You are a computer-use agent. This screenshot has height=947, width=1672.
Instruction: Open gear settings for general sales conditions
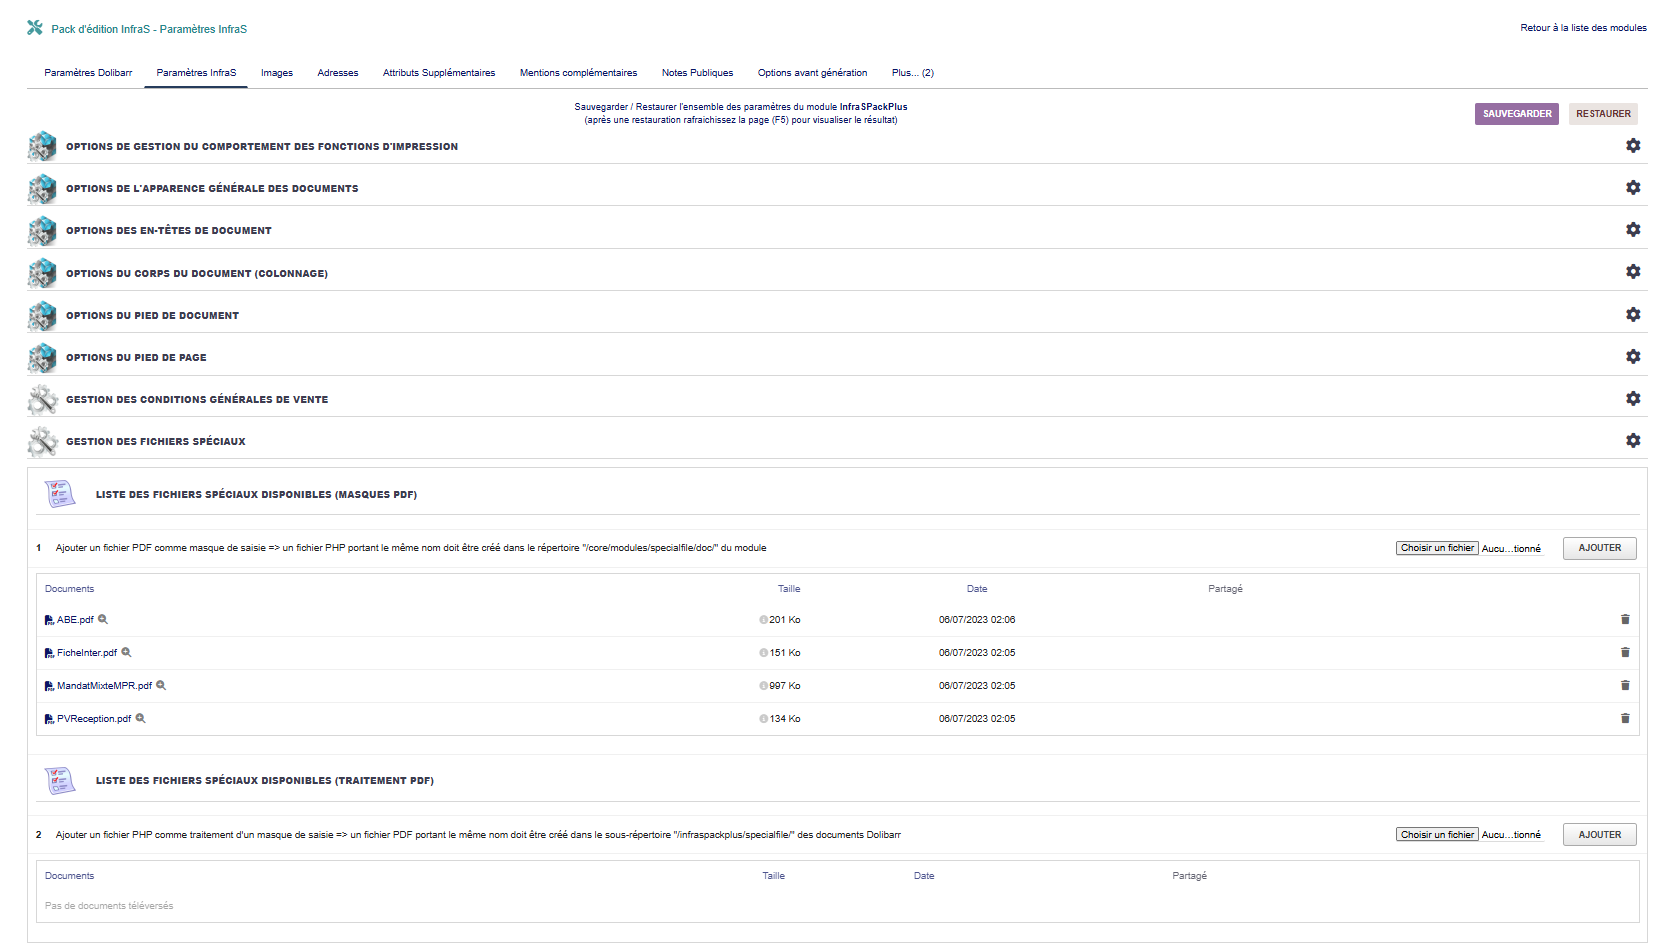pyautogui.click(x=1633, y=399)
